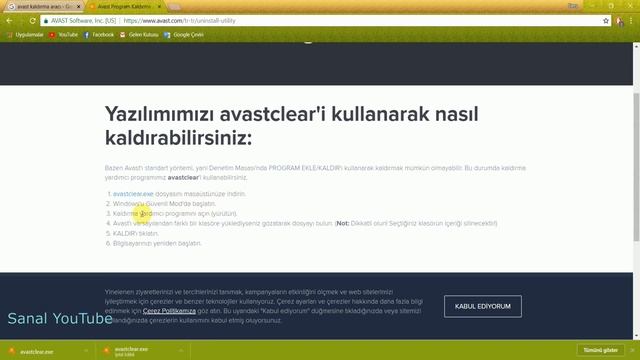Open the YouTube bookmark

click(x=64, y=35)
